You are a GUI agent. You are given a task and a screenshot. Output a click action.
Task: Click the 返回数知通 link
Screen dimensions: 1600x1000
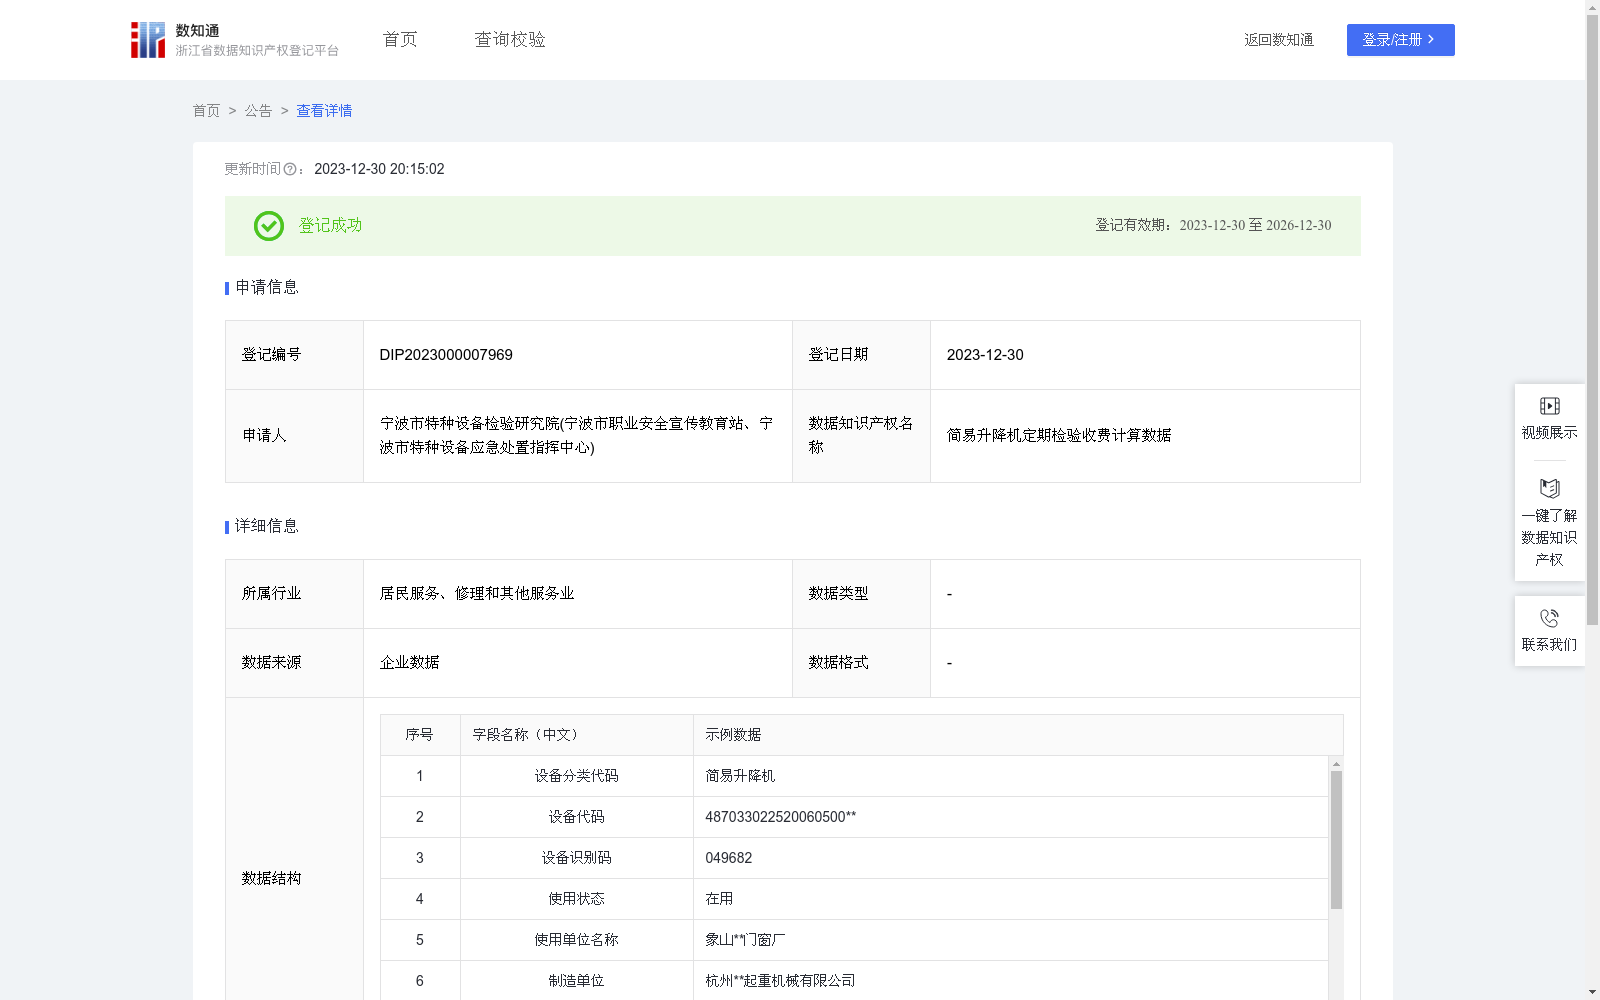pos(1279,40)
